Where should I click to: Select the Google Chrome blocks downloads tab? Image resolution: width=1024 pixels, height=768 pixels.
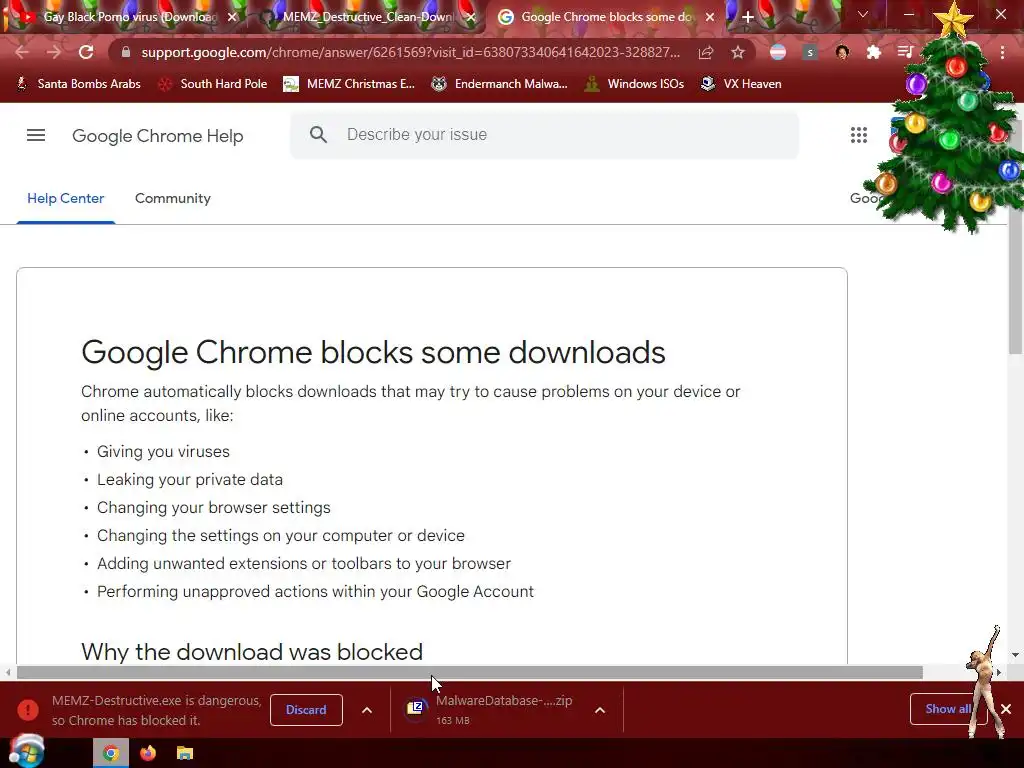[604, 17]
